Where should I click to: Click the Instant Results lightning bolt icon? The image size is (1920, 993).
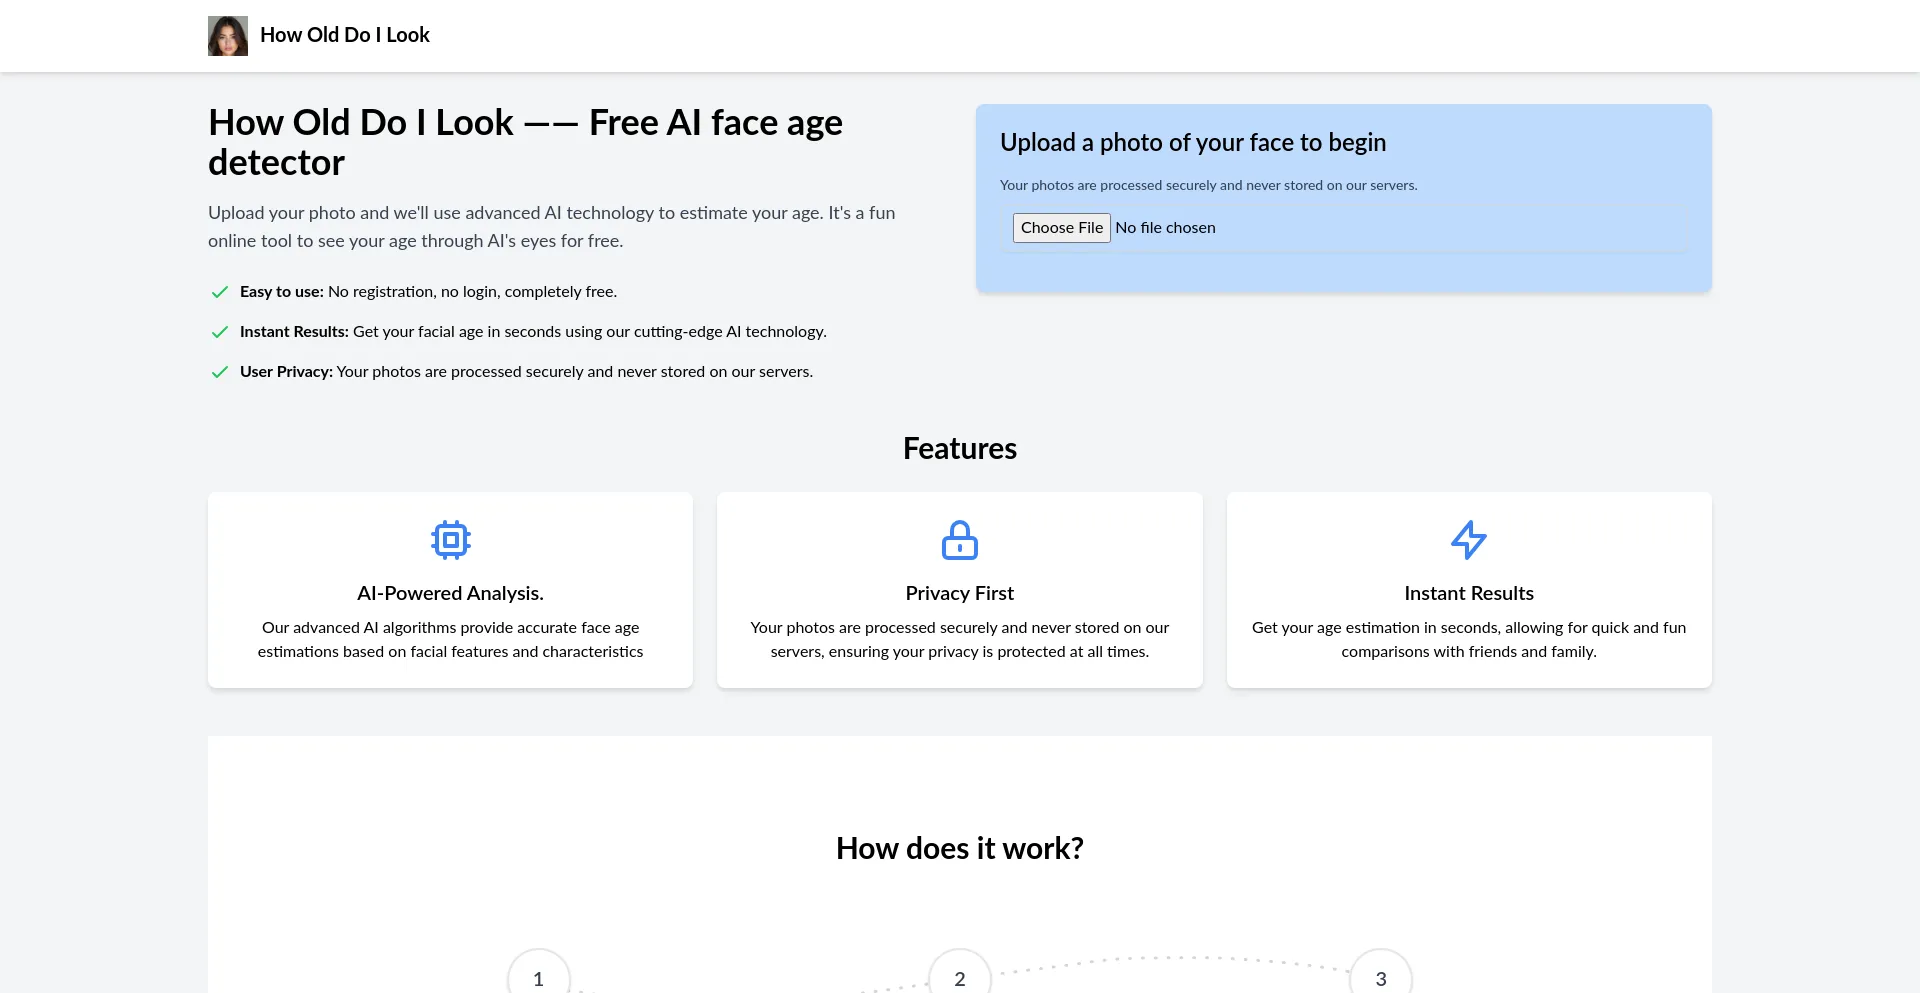tap(1469, 540)
